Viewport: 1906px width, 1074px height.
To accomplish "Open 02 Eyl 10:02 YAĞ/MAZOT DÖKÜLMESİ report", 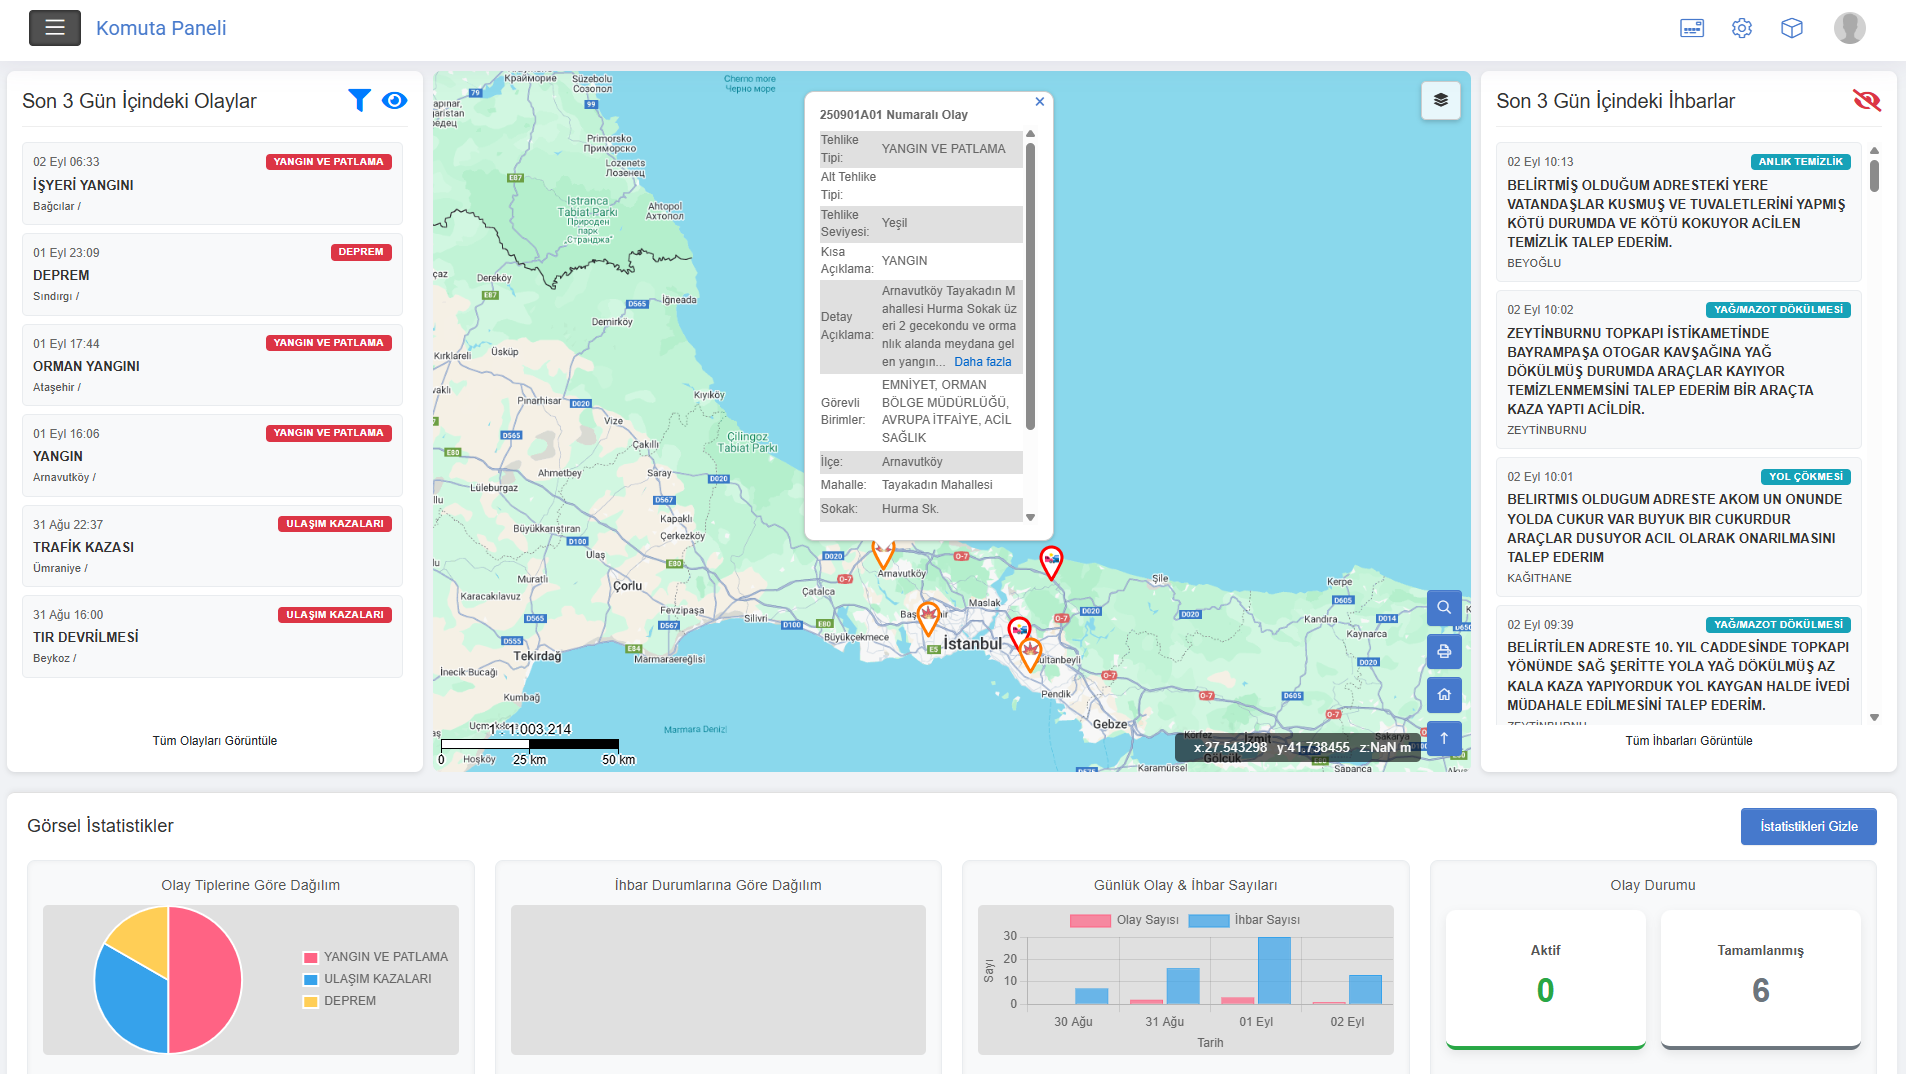I will coord(1678,369).
